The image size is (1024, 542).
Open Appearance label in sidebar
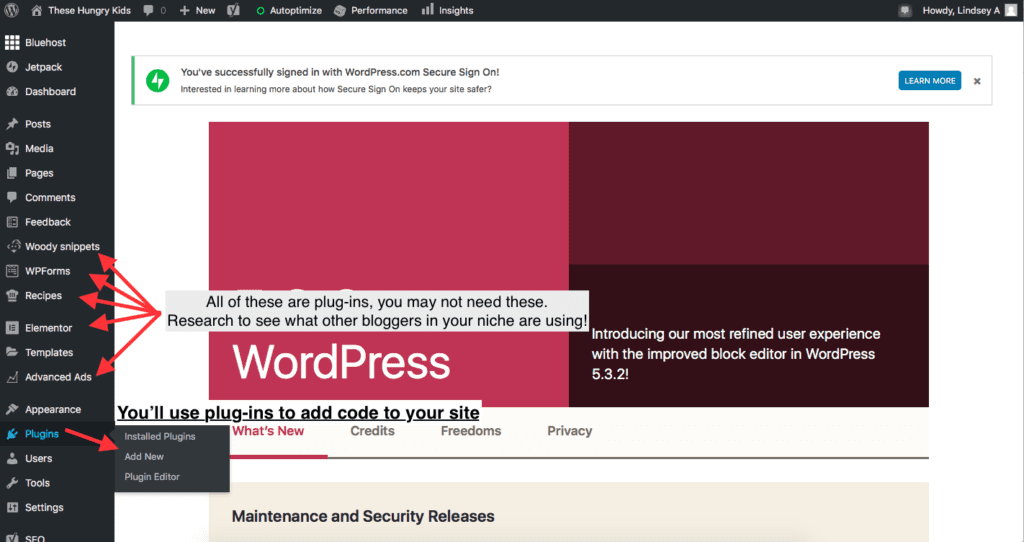point(53,409)
